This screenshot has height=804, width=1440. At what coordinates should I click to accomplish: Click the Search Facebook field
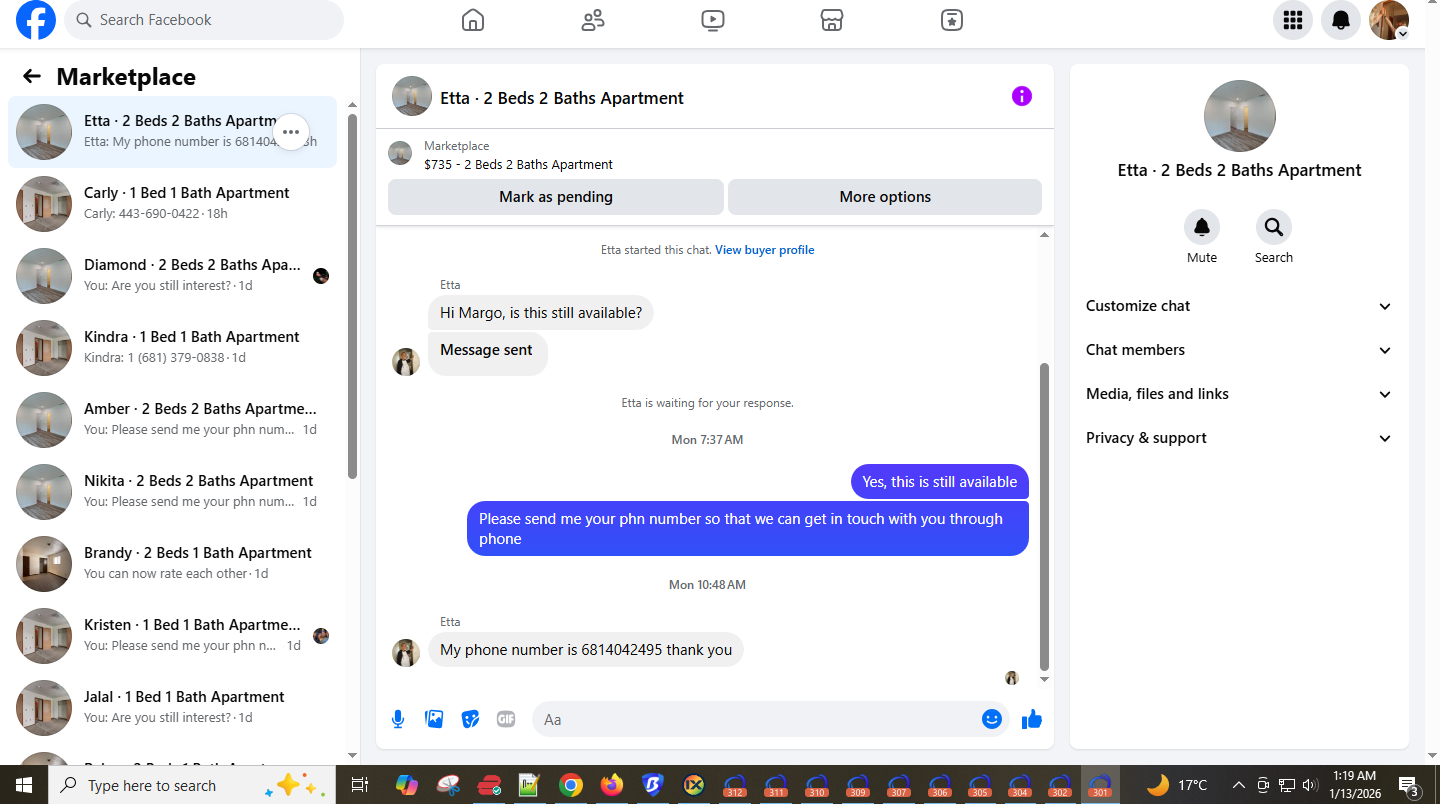(204, 20)
